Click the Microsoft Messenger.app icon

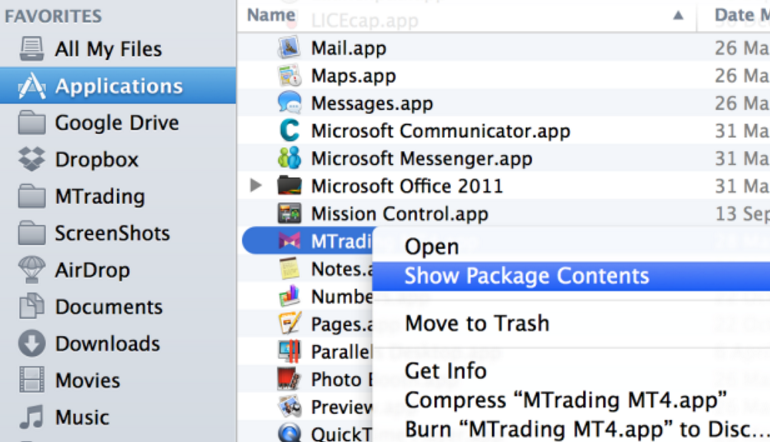point(289,158)
